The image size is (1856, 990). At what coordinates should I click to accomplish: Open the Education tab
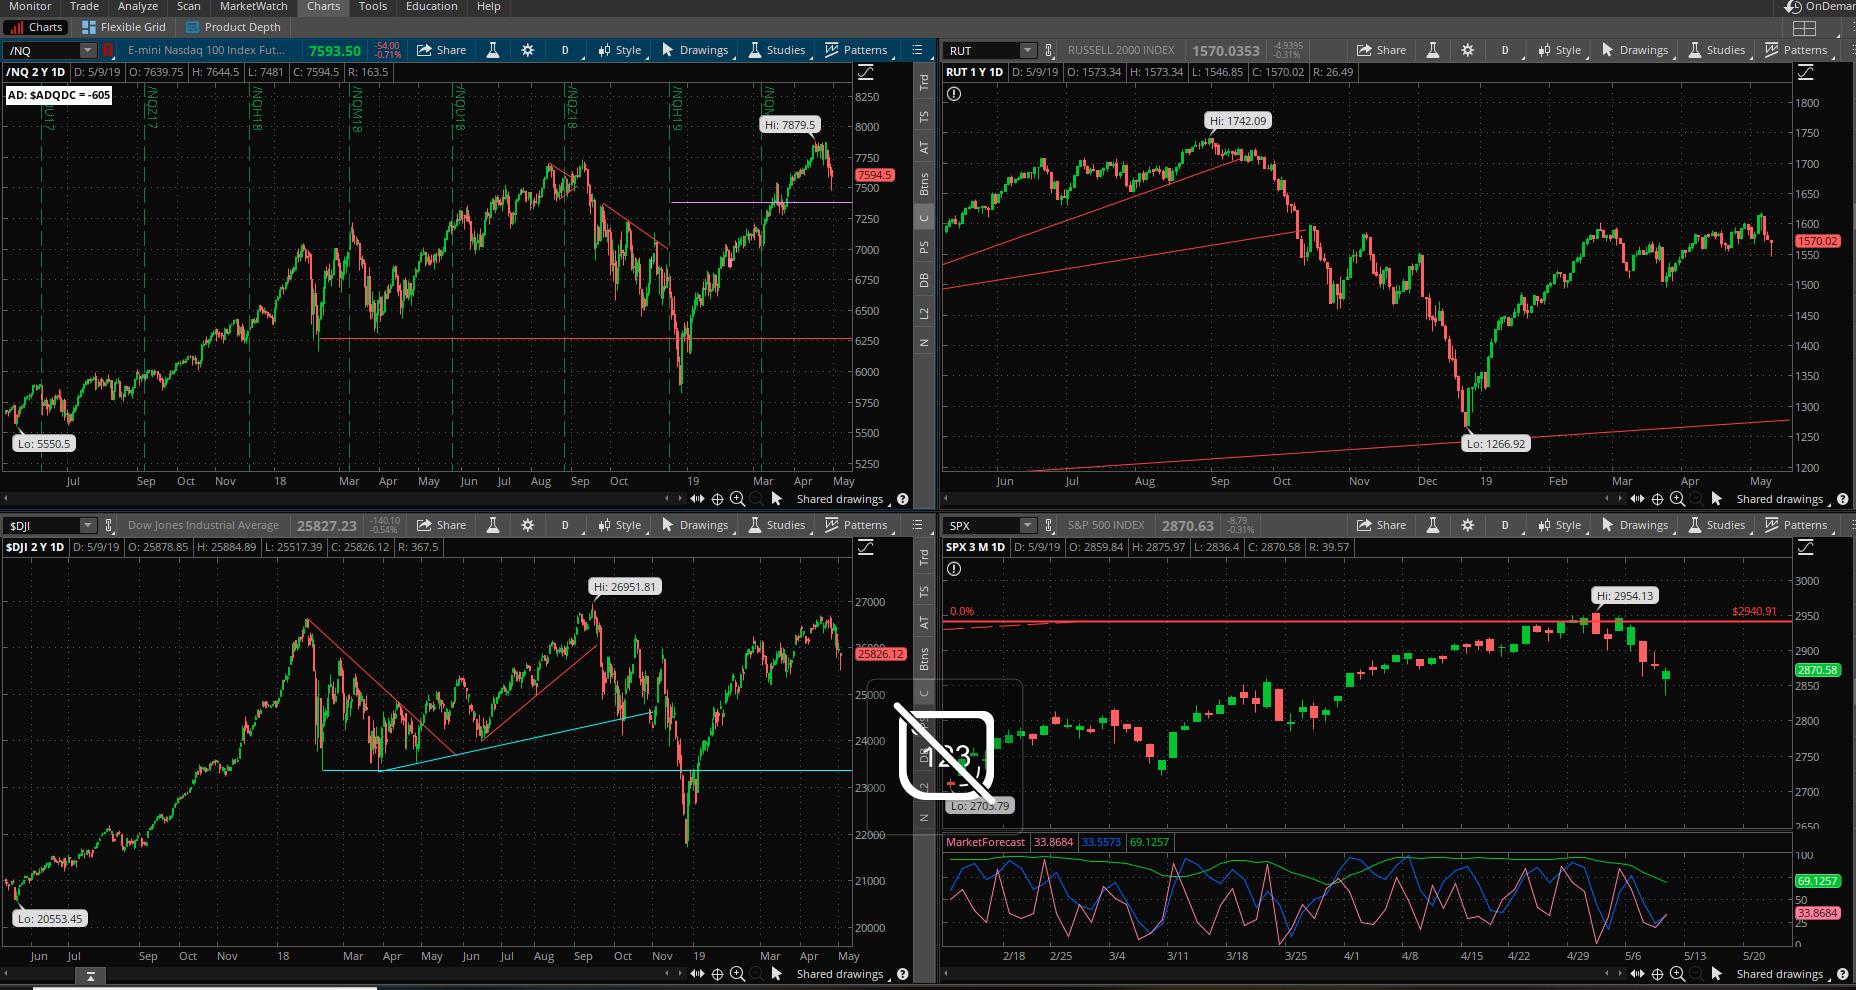click(x=431, y=6)
